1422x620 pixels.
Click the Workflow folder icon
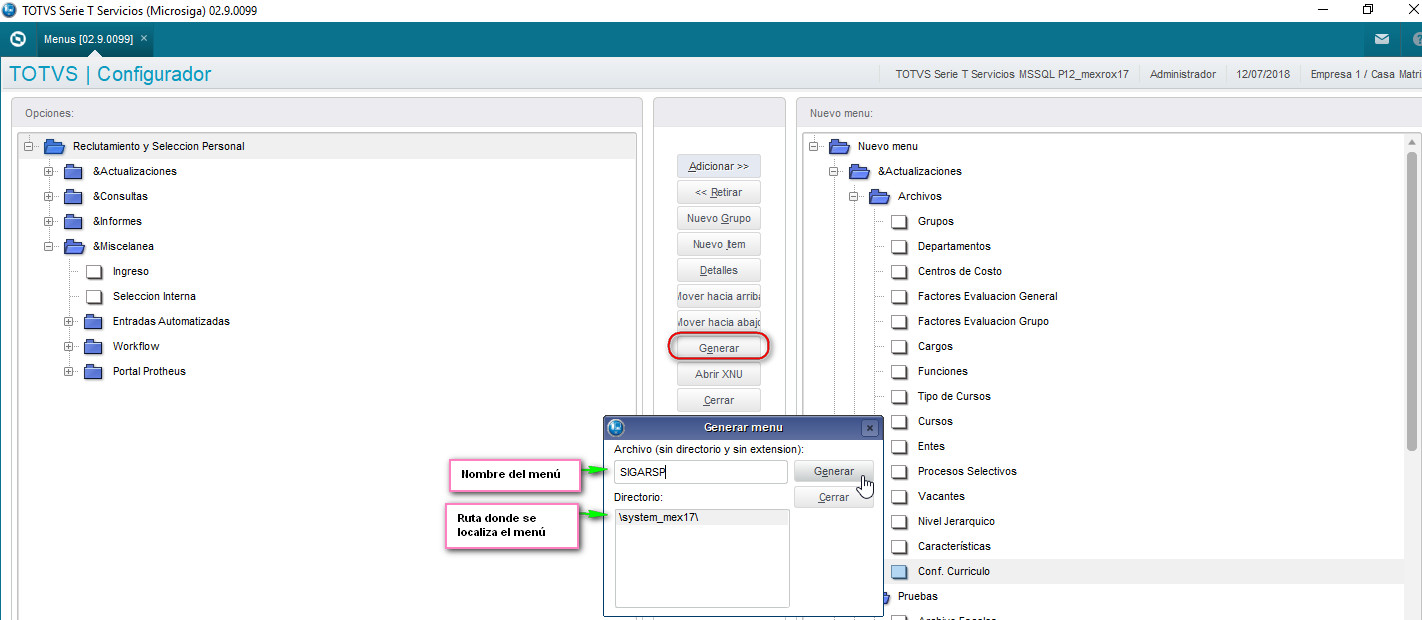95,346
